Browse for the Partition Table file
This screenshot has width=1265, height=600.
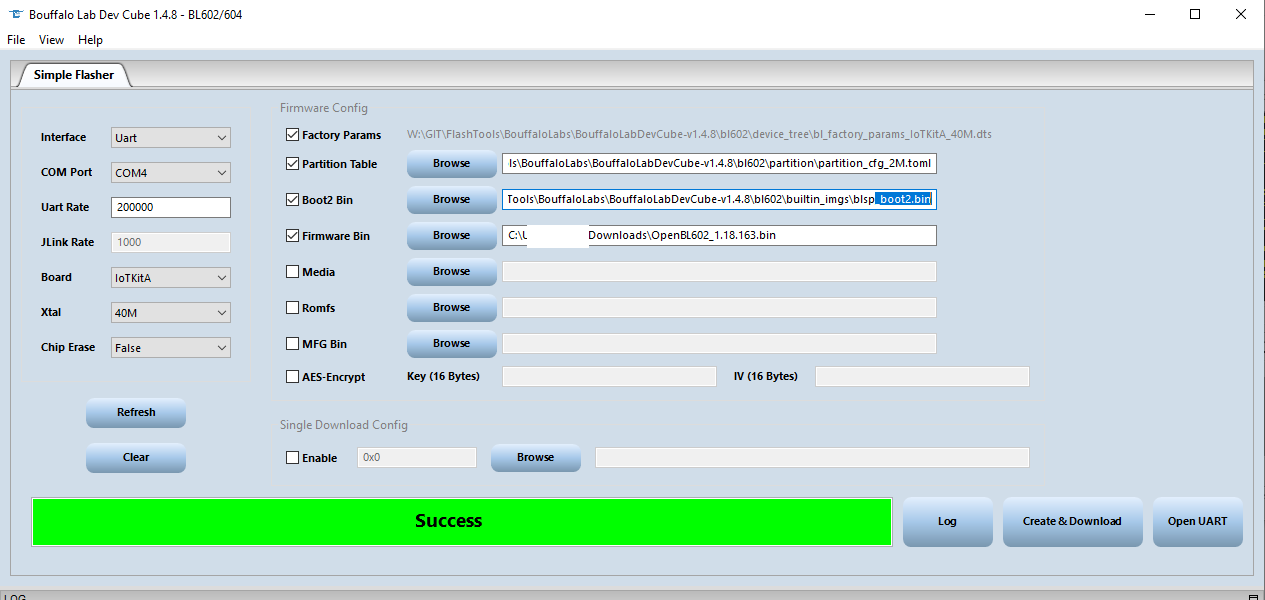point(451,164)
